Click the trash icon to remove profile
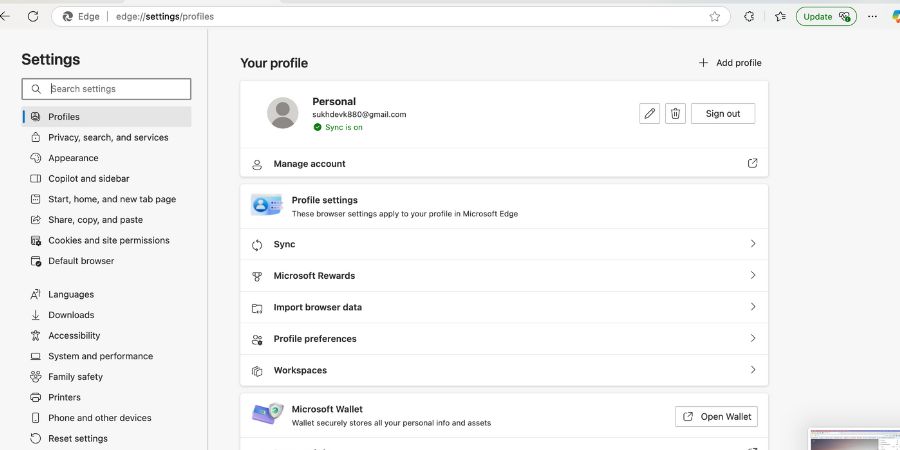 click(676, 114)
